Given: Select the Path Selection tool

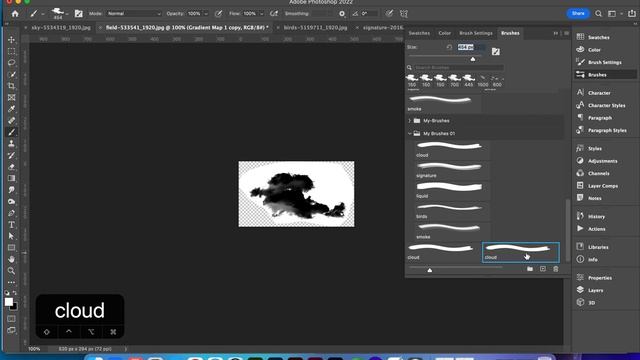Looking at the screenshot, I should pyautogui.click(x=11, y=236).
